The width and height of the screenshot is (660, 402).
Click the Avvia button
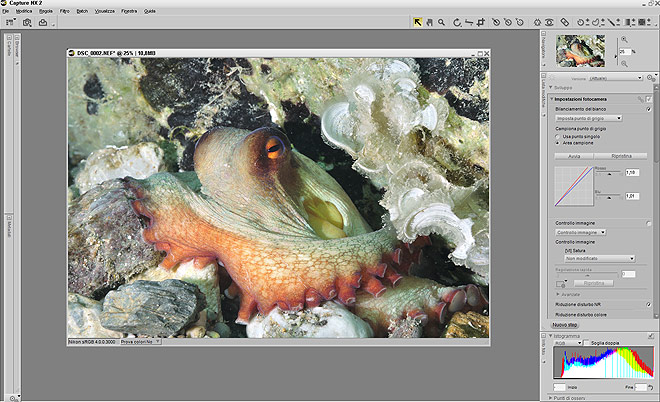(x=574, y=156)
